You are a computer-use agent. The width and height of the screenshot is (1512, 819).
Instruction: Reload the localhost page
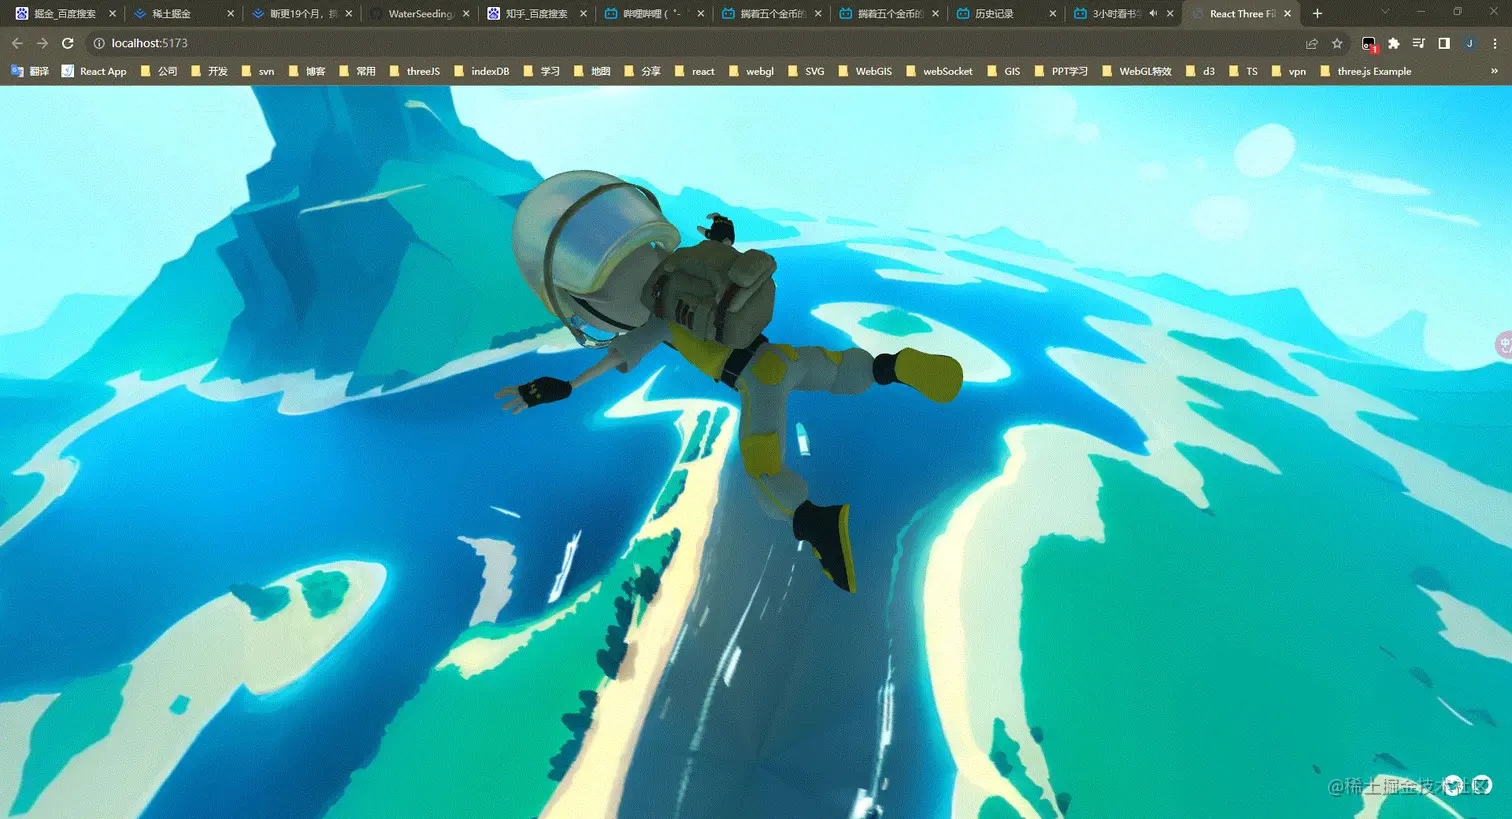click(68, 43)
